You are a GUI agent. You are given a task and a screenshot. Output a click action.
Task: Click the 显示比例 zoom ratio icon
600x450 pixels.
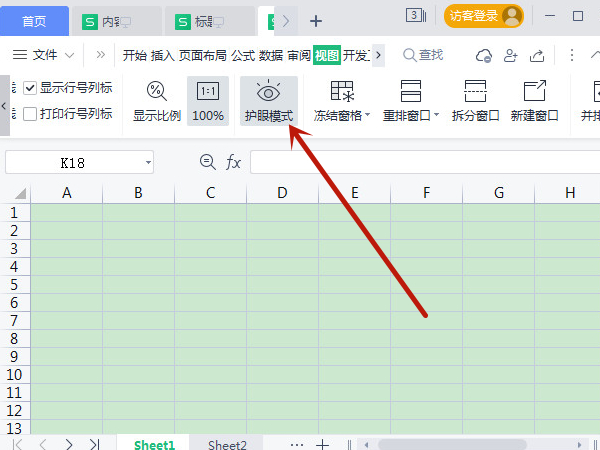(x=157, y=92)
